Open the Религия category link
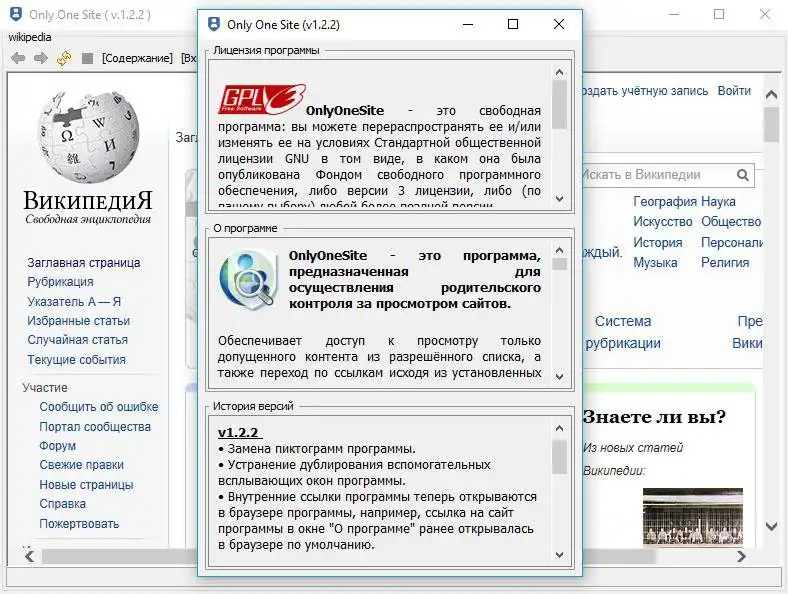Viewport: 788px width, 594px height. tap(725, 263)
